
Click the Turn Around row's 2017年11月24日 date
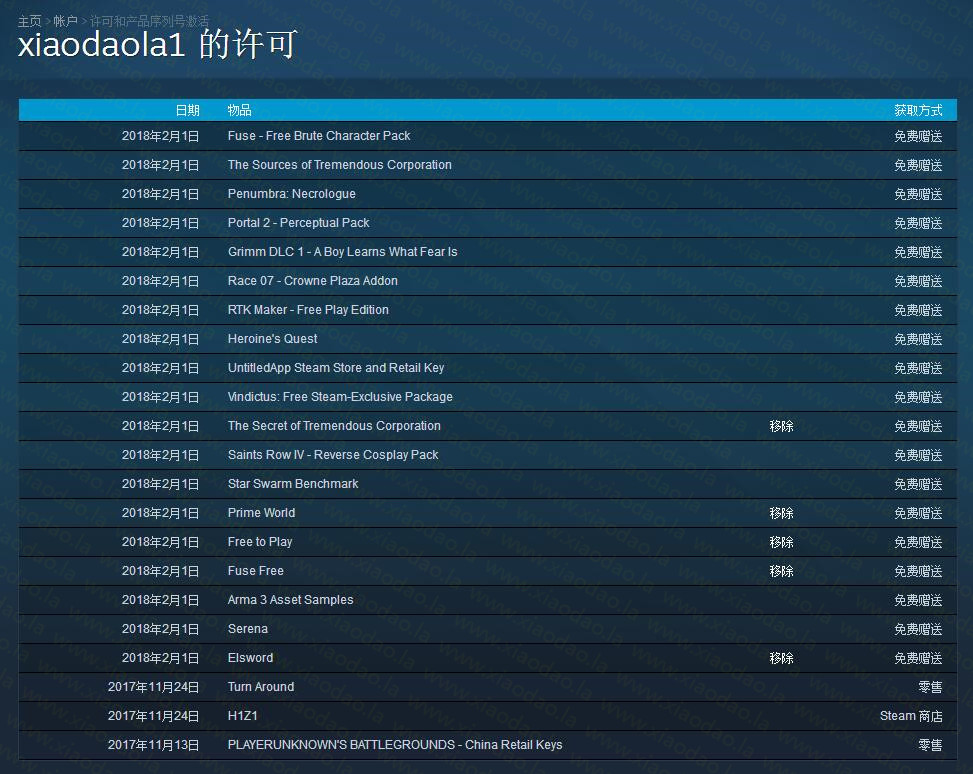coord(154,687)
